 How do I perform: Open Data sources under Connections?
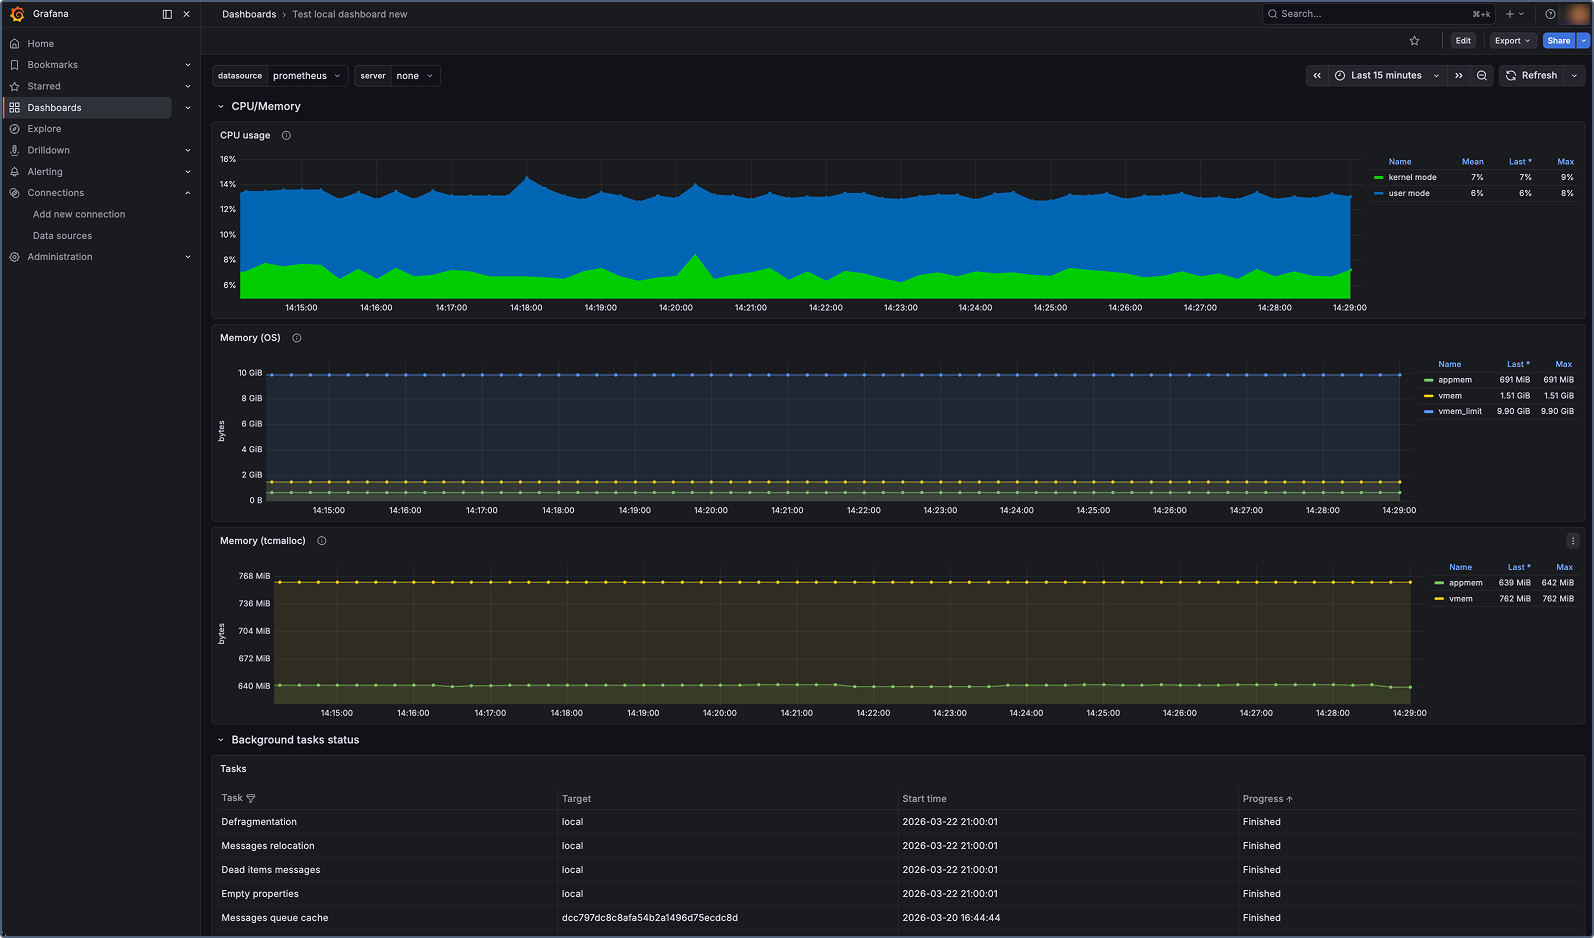pyautogui.click(x=62, y=236)
